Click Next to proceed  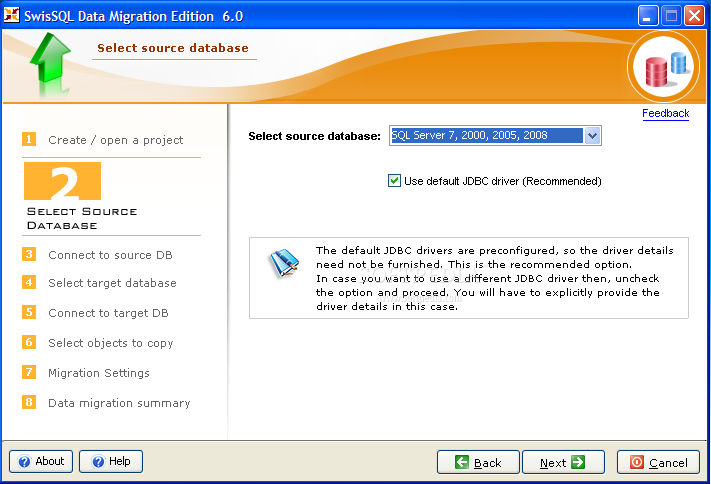pyautogui.click(x=564, y=462)
